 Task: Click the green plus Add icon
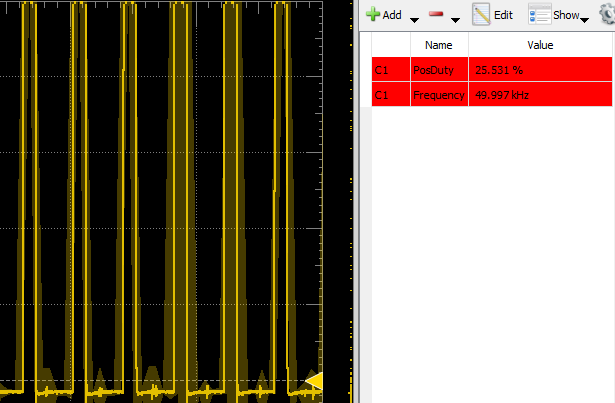pos(372,15)
